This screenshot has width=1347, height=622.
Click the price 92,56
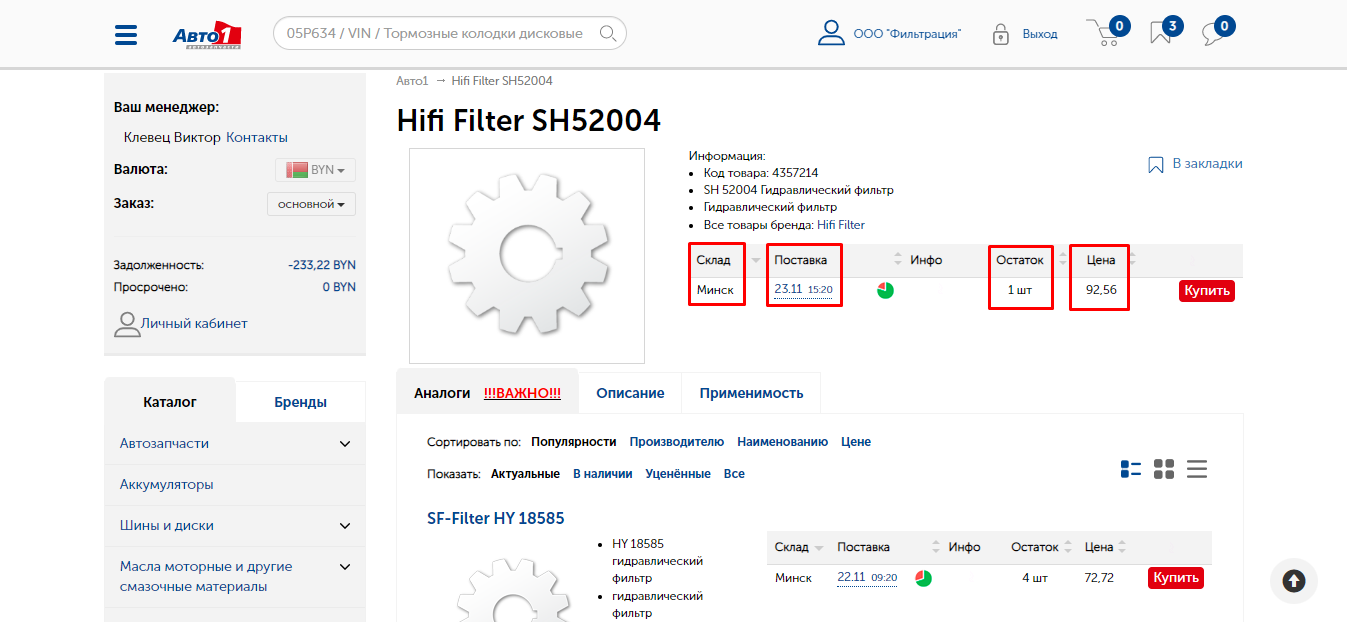tap(1101, 291)
